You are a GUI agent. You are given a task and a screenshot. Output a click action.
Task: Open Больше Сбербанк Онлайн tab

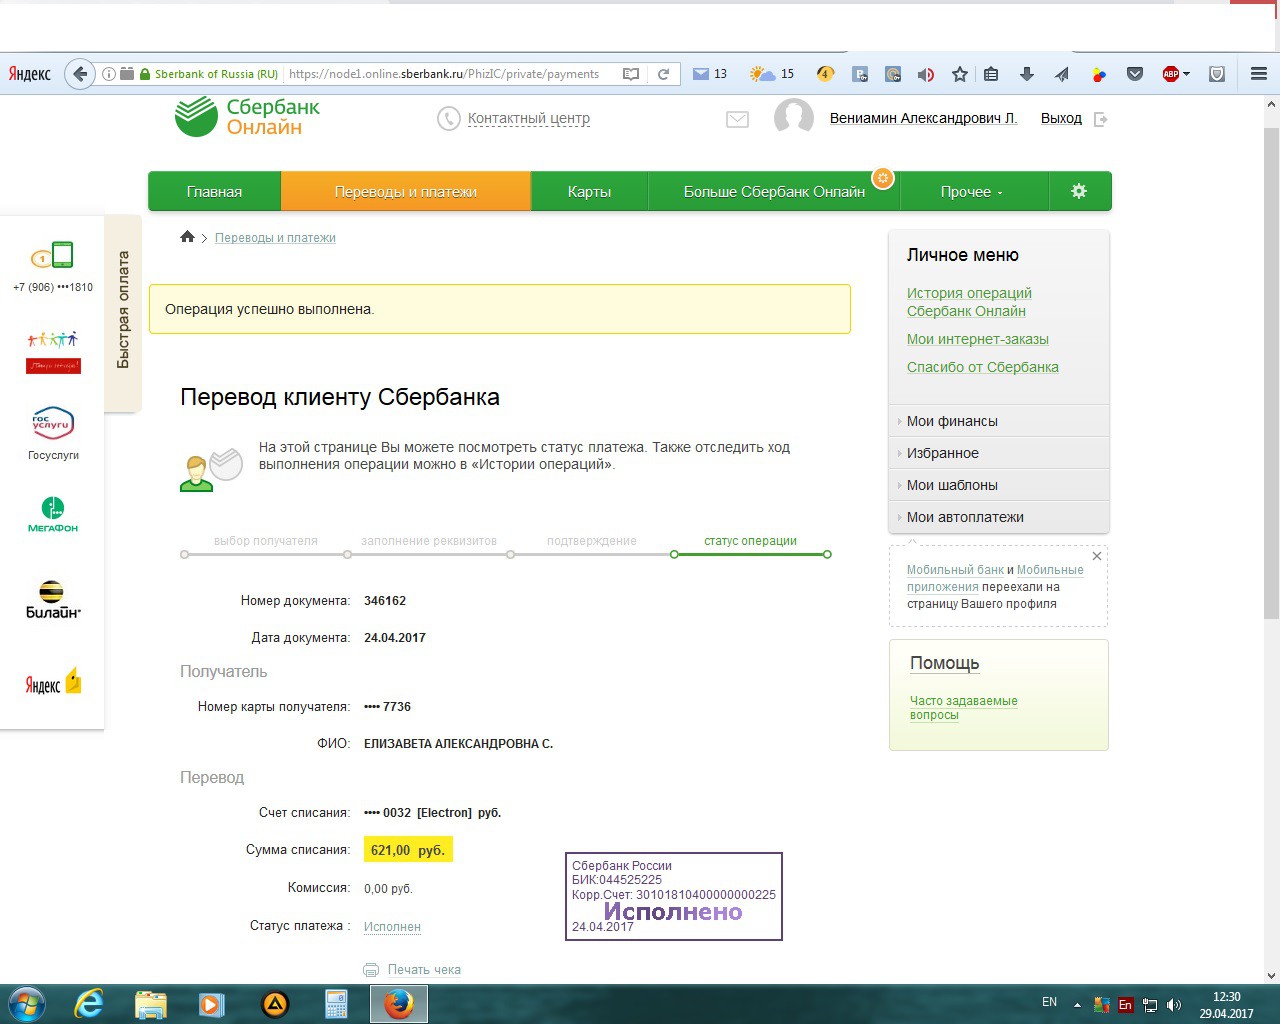pyautogui.click(x=774, y=191)
